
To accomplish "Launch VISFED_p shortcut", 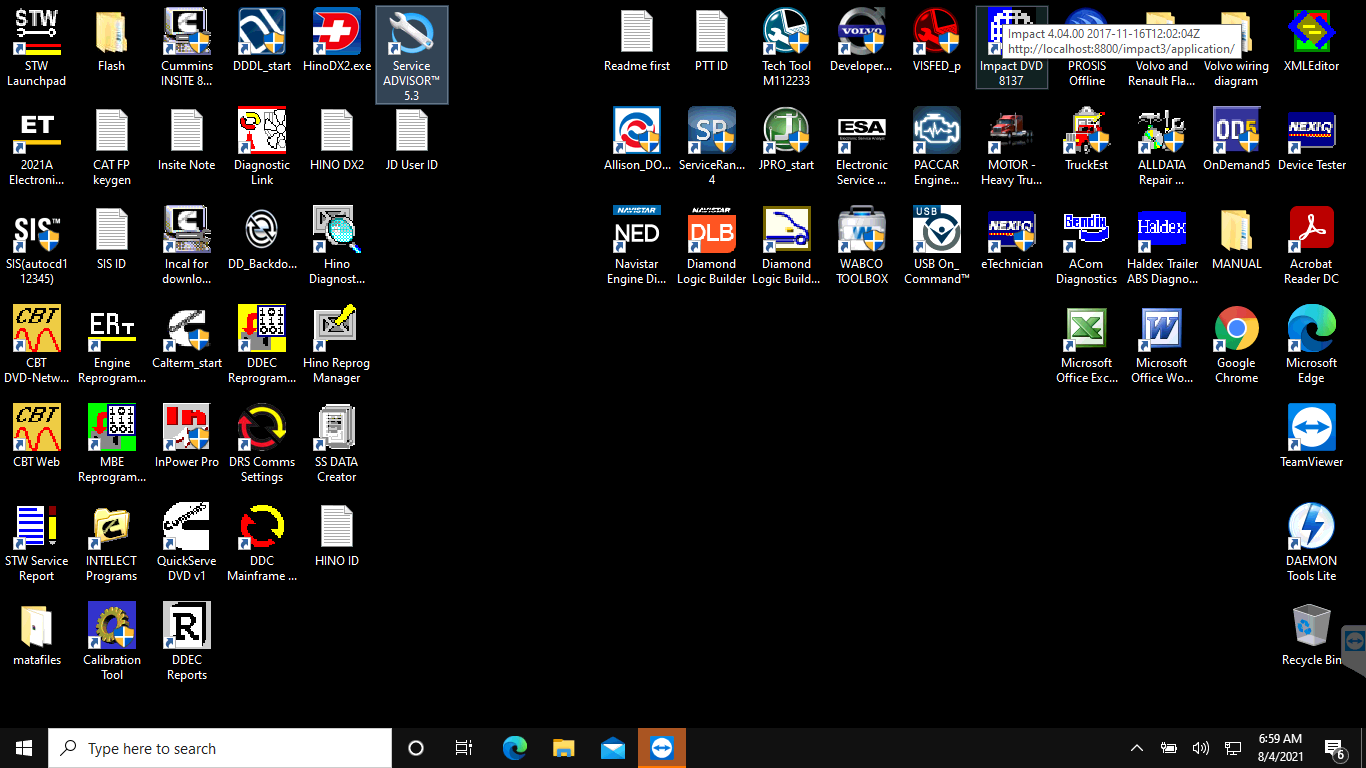I will coord(937,40).
